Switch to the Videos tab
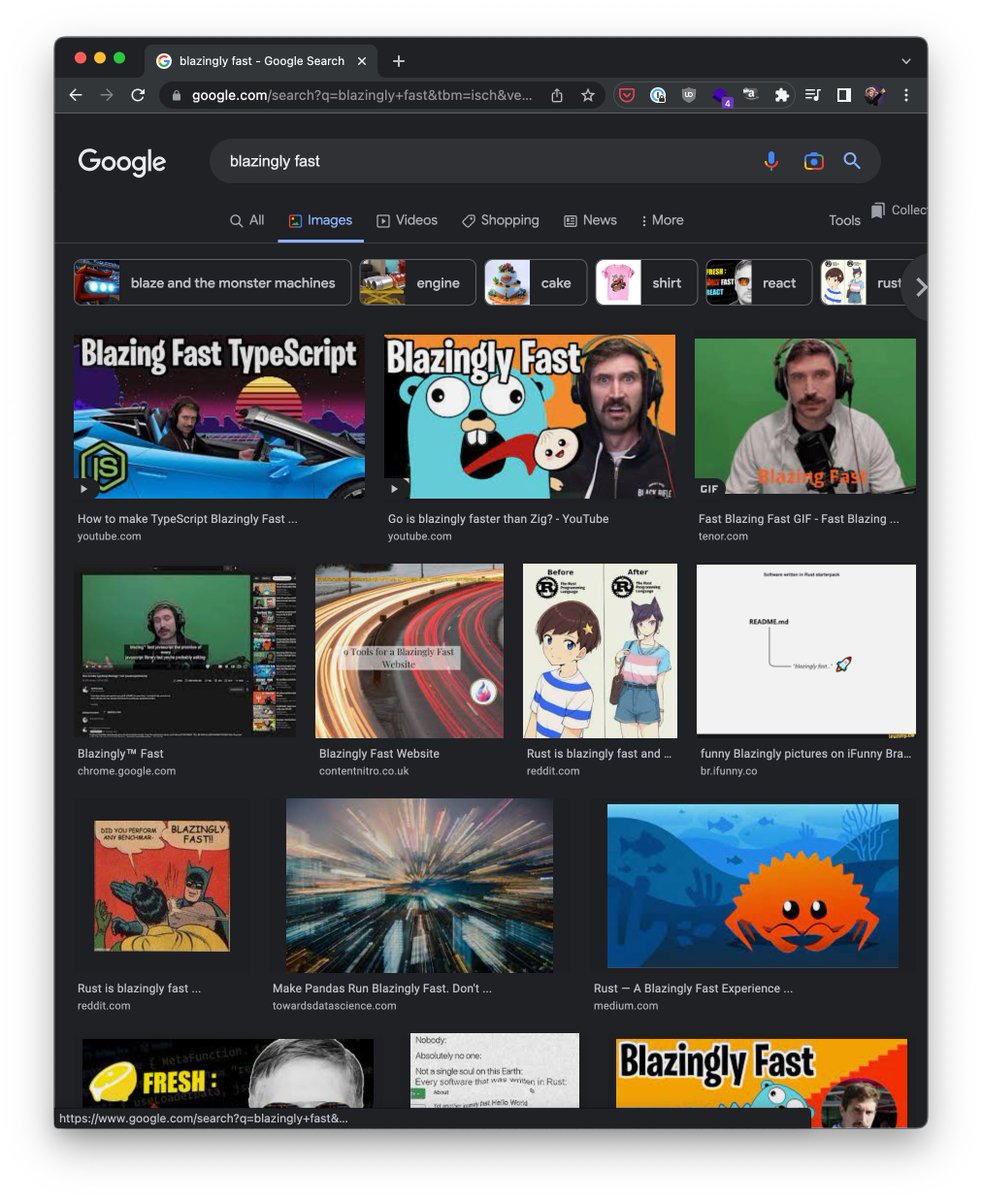 click(x=407, y=220)
